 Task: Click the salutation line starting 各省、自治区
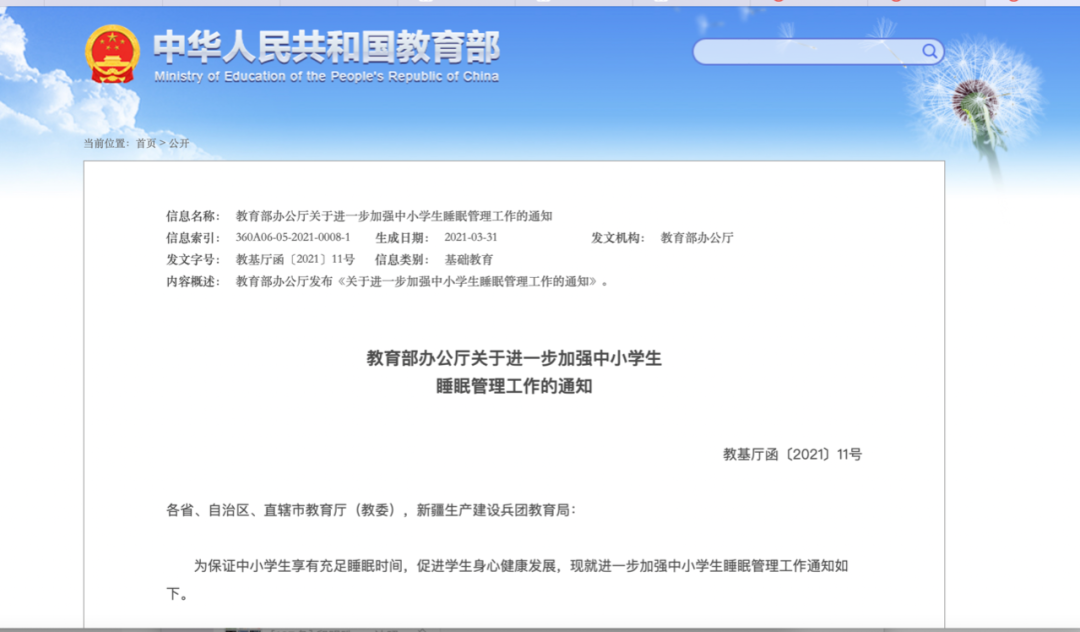point(371,510)
